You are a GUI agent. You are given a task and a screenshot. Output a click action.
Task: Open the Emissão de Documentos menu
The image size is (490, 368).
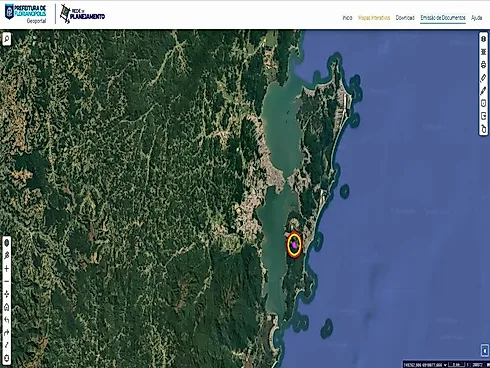443,18
